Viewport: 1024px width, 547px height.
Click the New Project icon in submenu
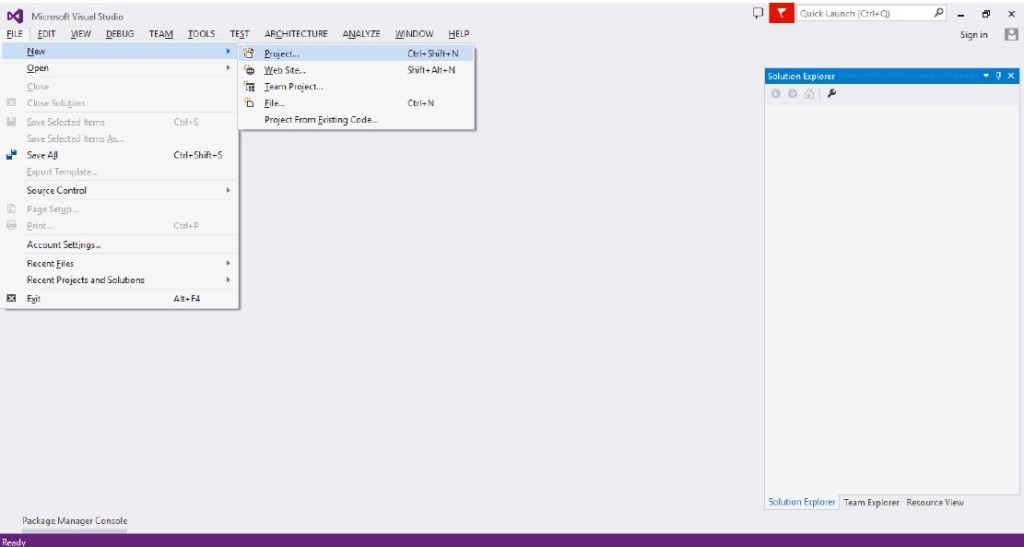click(249, 54)
